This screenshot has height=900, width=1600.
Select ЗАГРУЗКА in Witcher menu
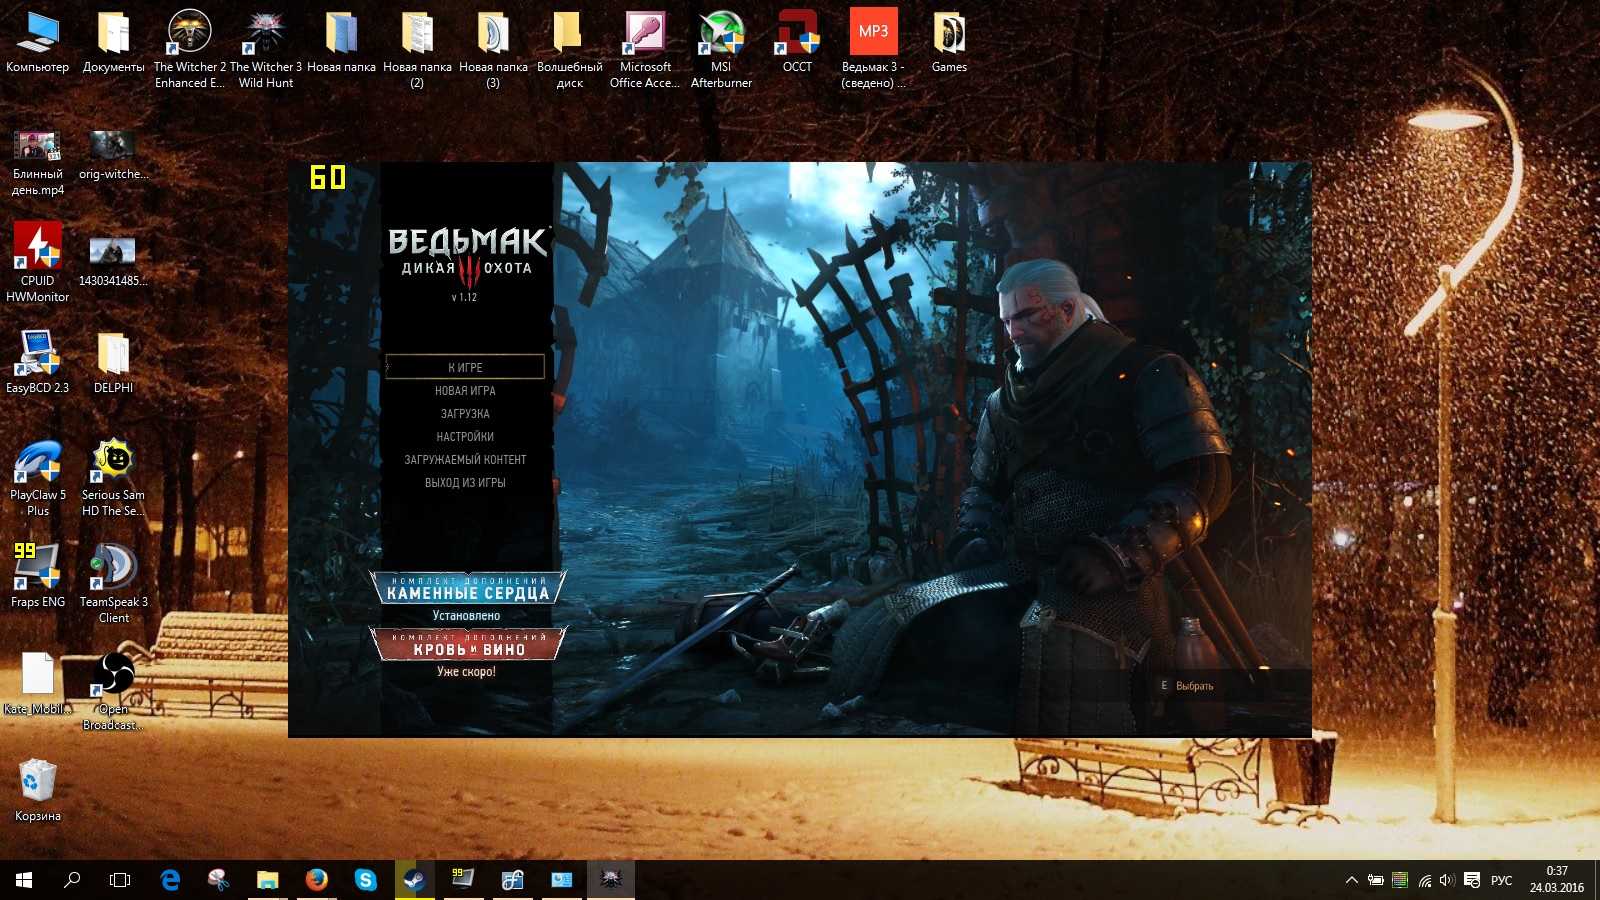click(x=465, y=414)
